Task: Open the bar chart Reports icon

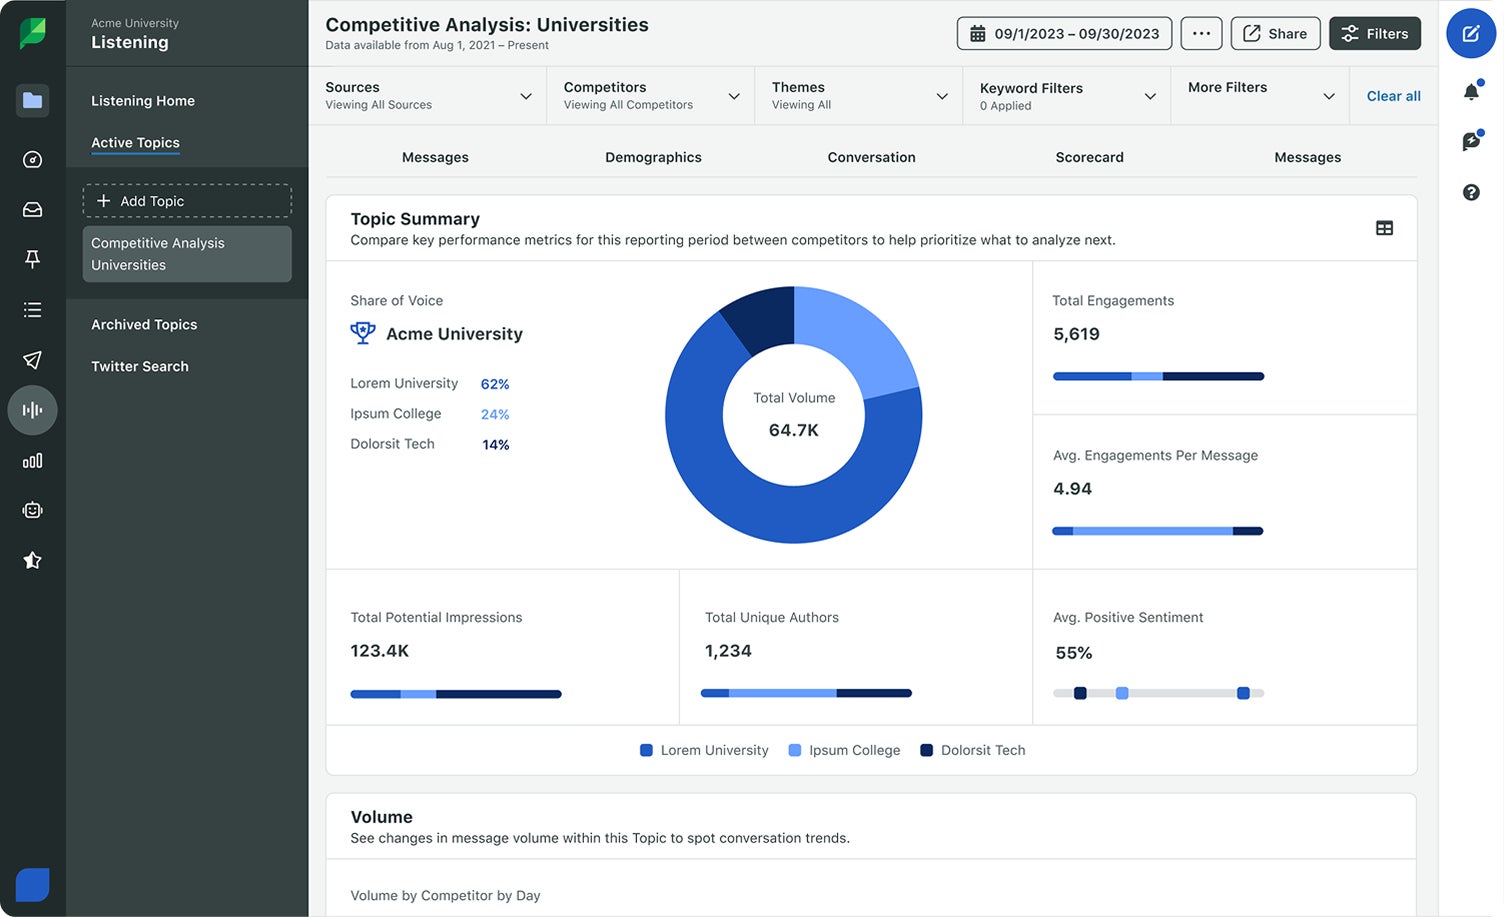Action: tap(32, 460)
